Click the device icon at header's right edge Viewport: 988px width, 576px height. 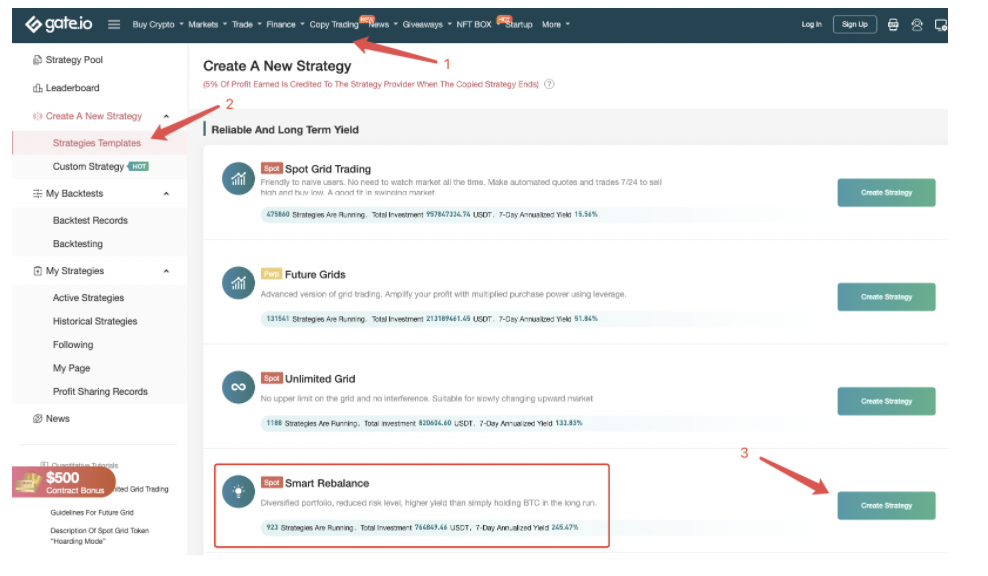tap(941, 25)
